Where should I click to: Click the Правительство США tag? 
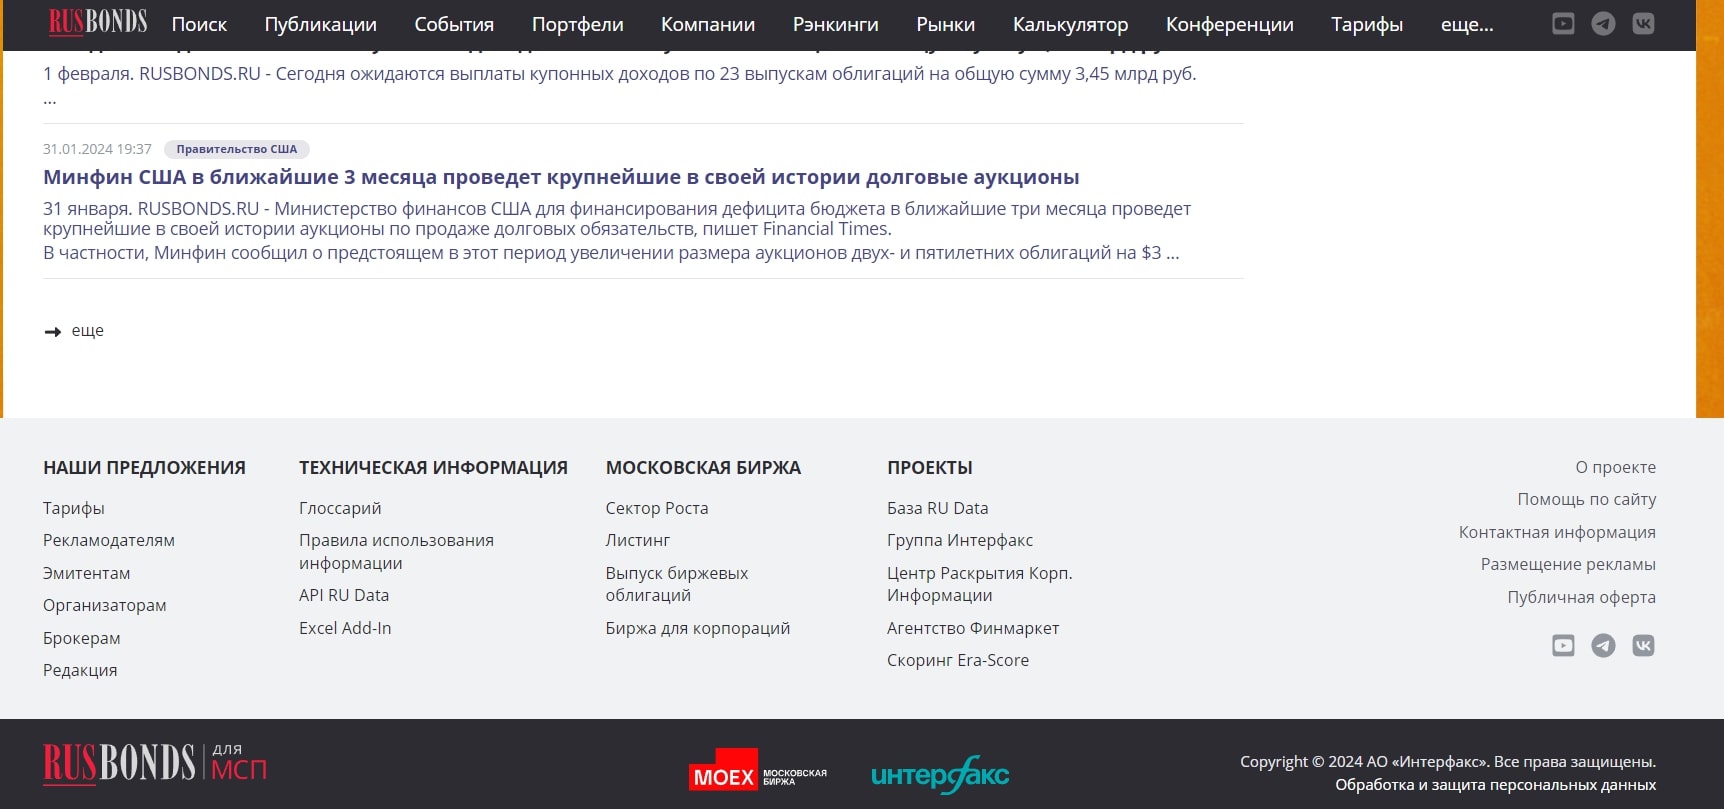pos(237,149)
